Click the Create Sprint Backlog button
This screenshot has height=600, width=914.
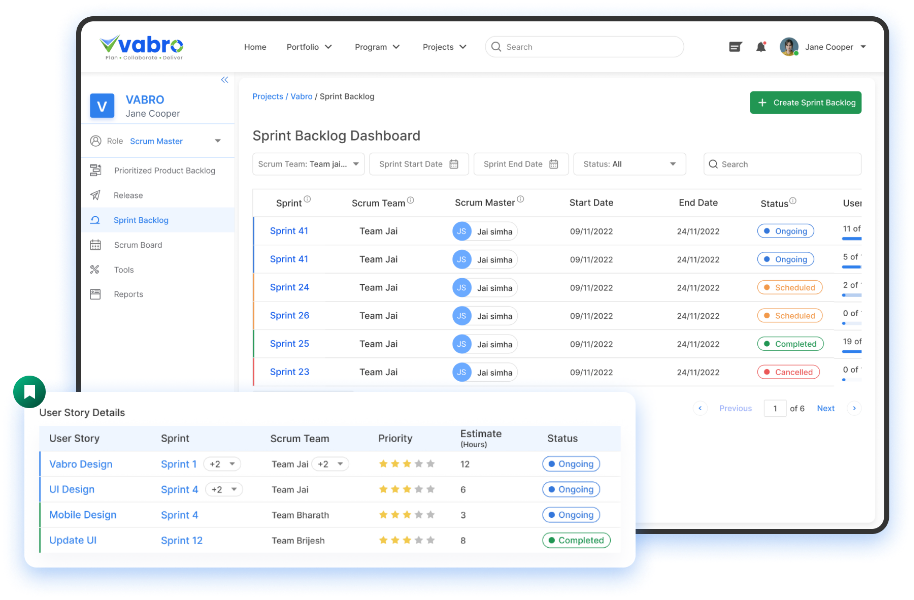tap(805, 102)
